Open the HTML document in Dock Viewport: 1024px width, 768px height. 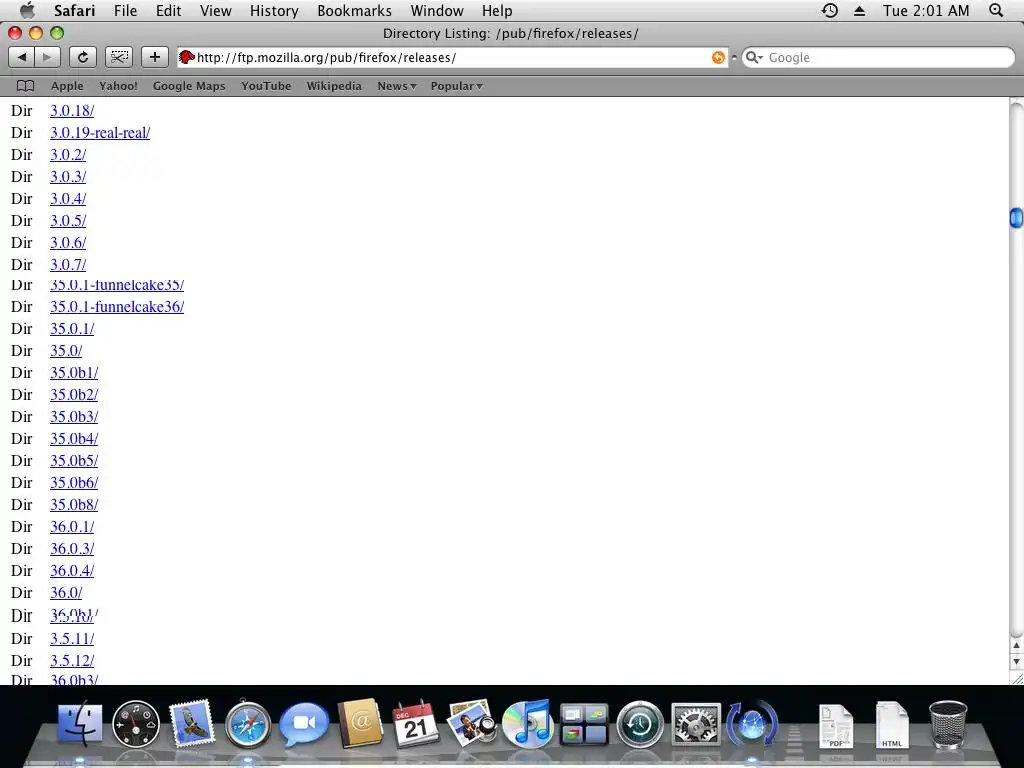(x=892, y=725)
